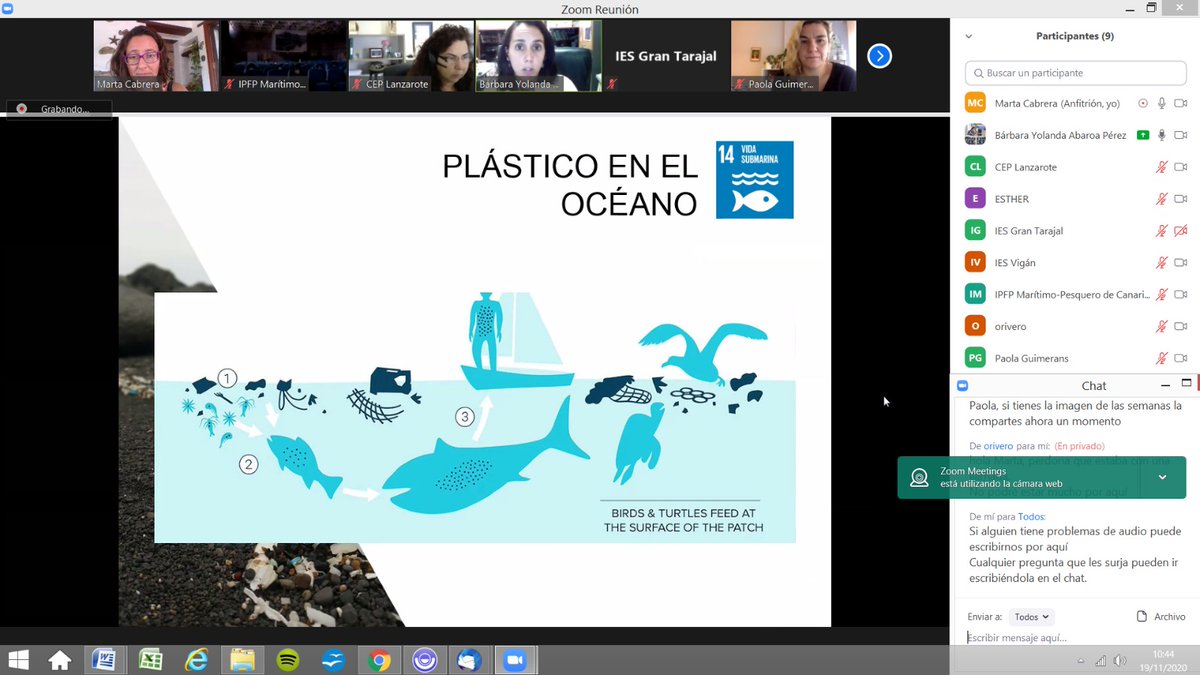
Task: Click ESTHER's muted microphone icon
Action: 1161,199
